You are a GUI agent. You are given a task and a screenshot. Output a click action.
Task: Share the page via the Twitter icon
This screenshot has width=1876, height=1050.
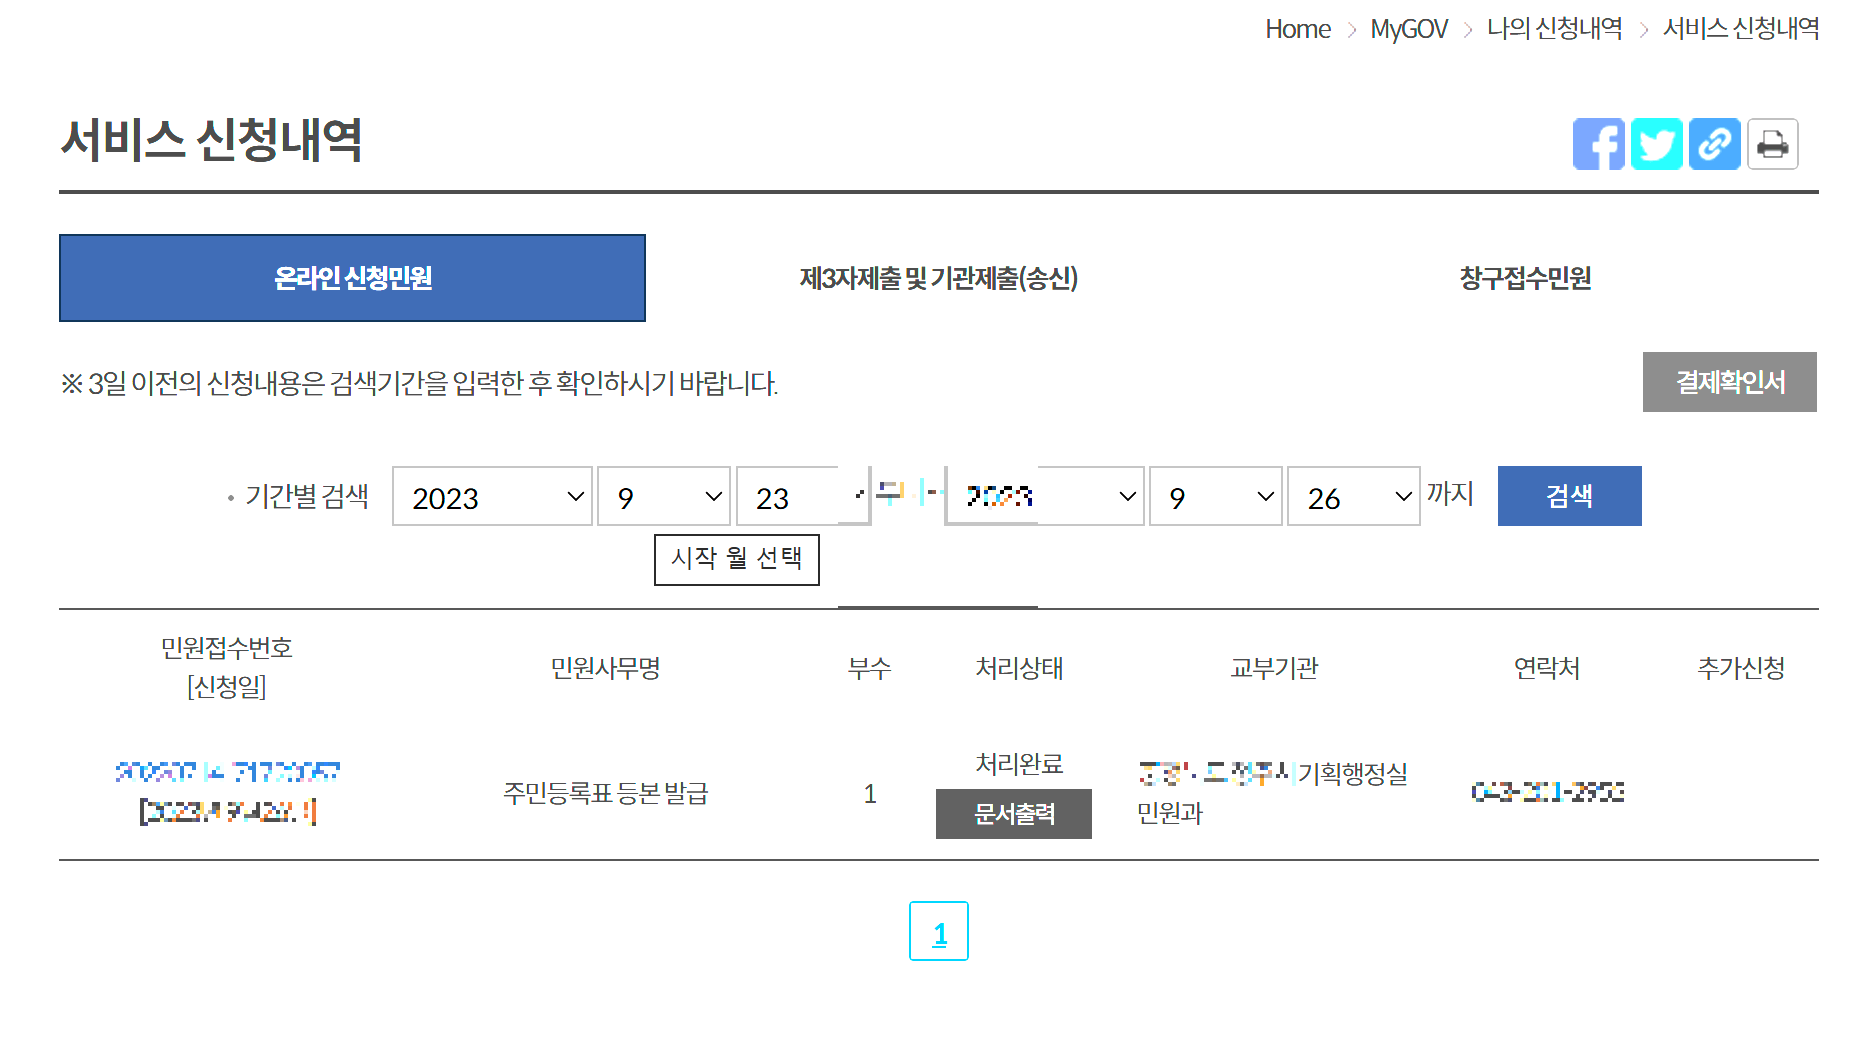[x=1657, y=144]
